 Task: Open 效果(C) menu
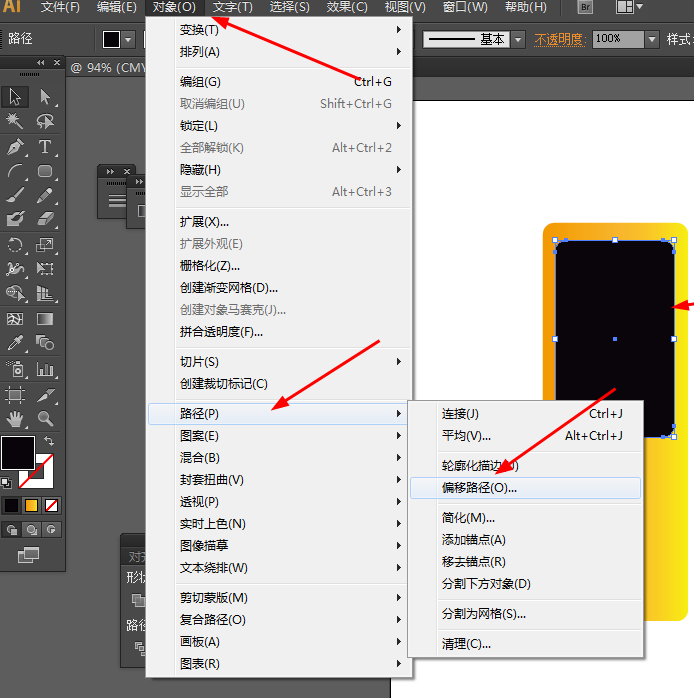pos(347,7)
